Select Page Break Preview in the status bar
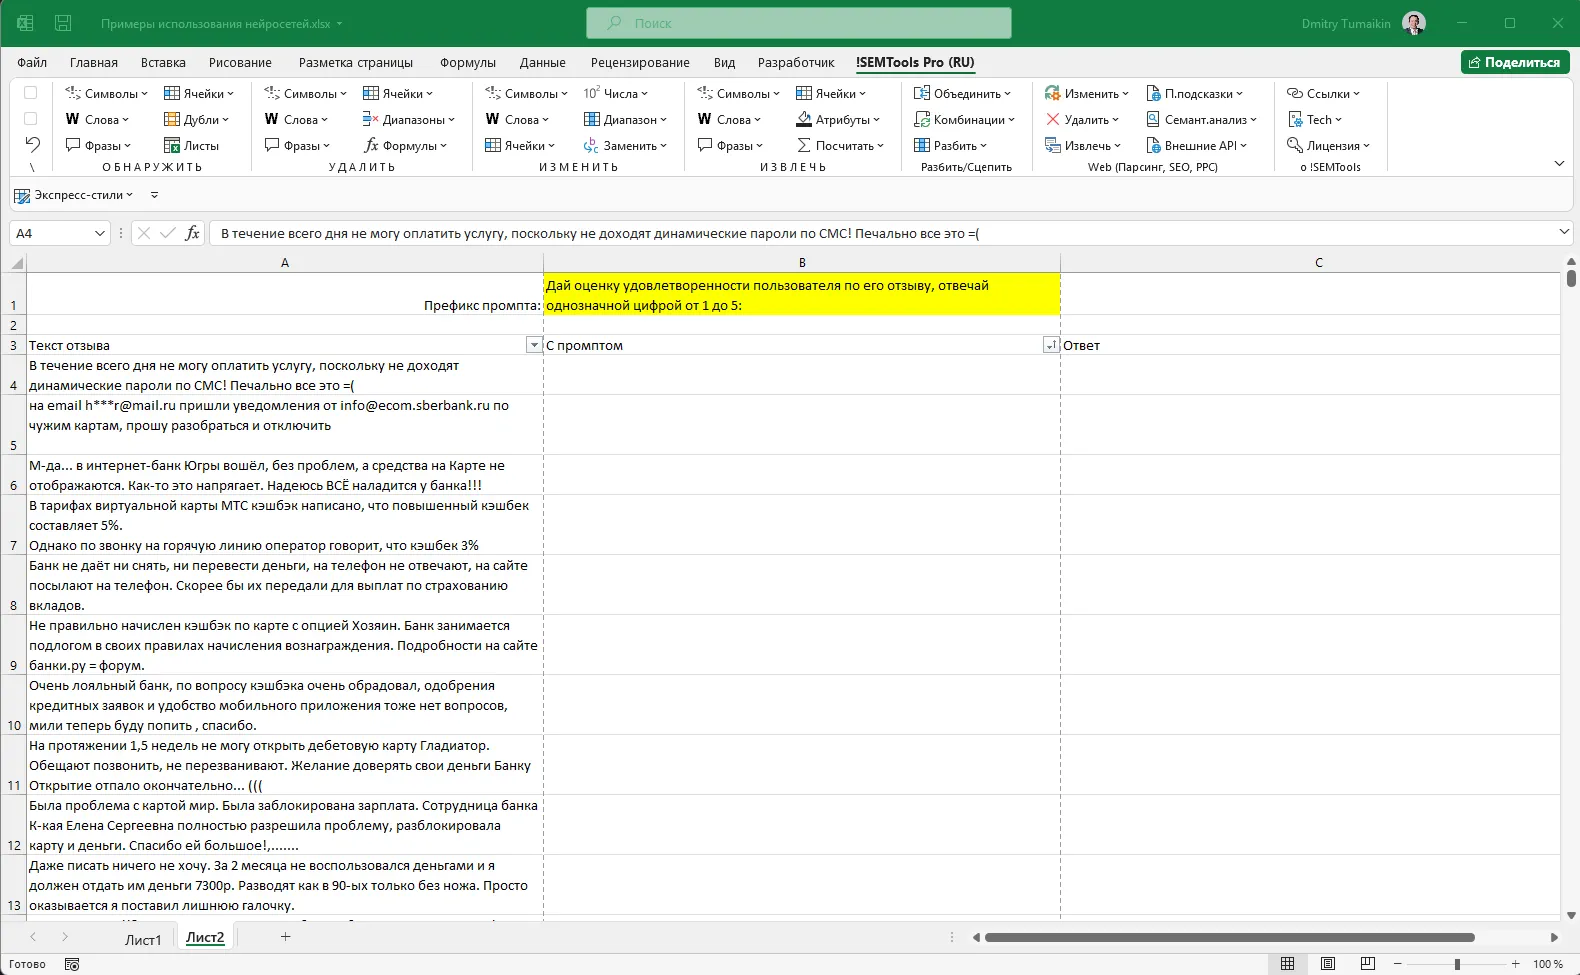The height and width of the screenshot is (975, 1580). pos(1367,964)
